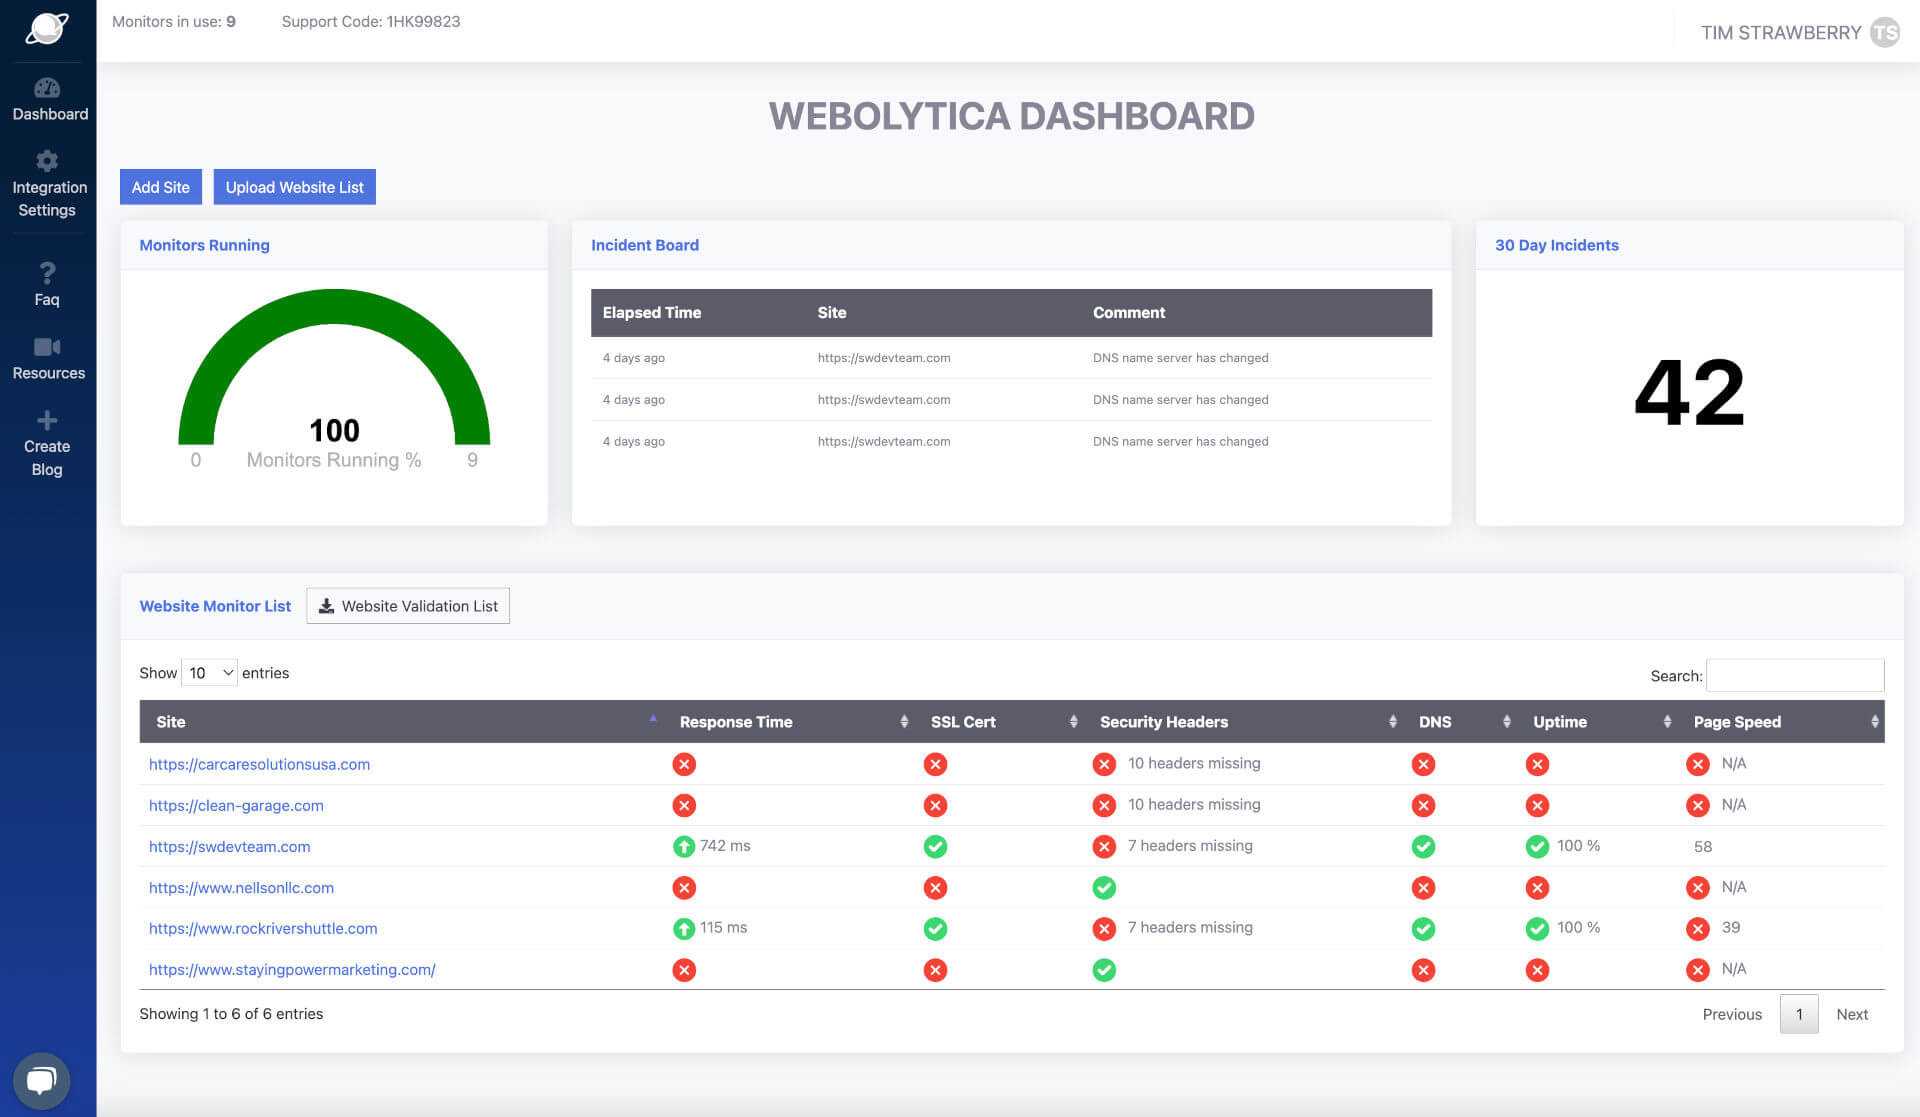Click the Create Blog plus icon
Image resolution: width=1920 pixels, height=1117 pixels.
click(x=46, y=419)
